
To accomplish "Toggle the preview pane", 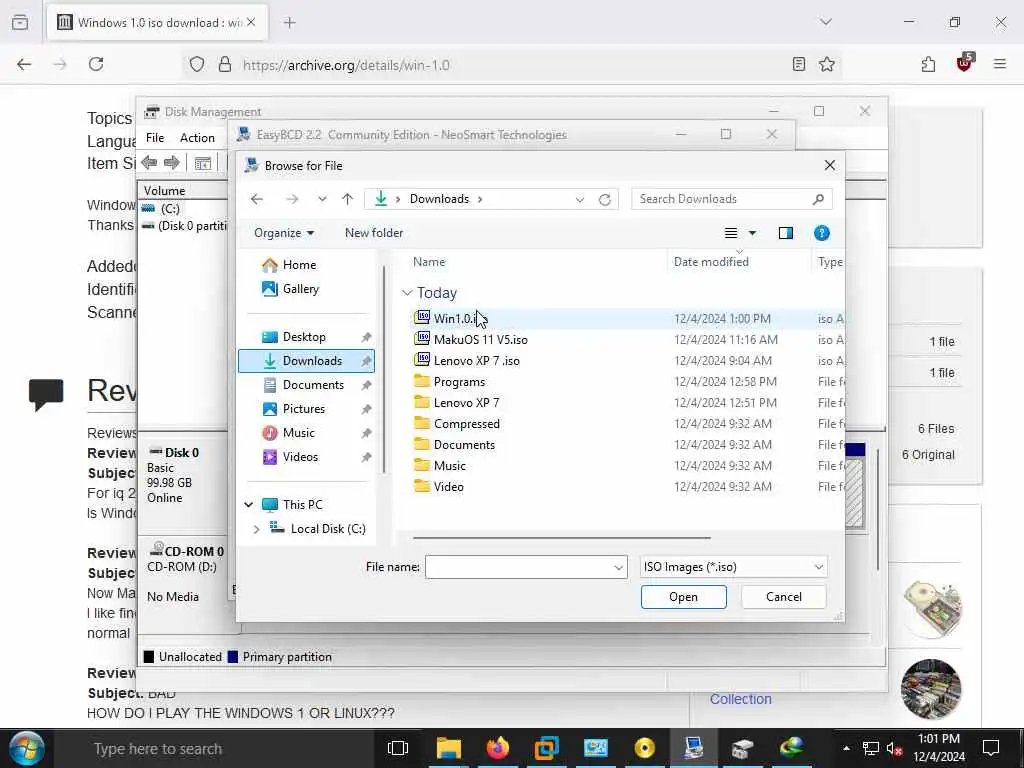I will 786,233.
